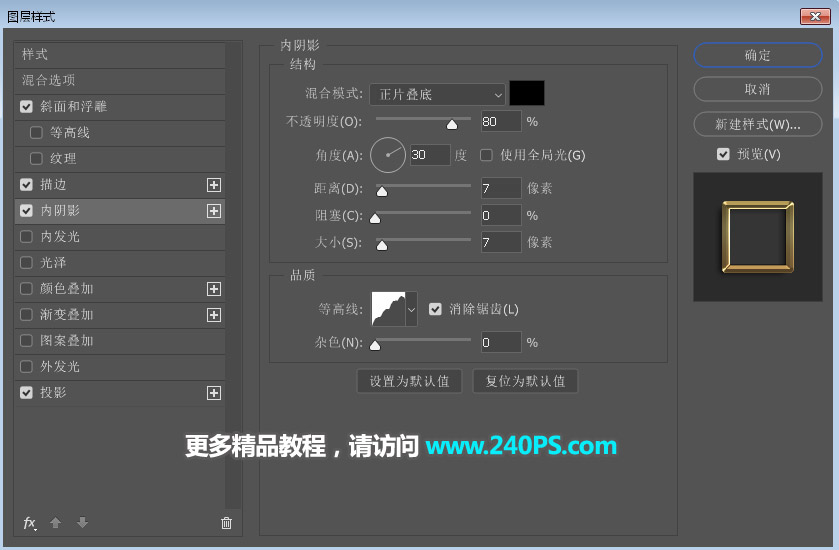The image size is (839, 550).
Task: Enable 等高线 sub-option checkbox
Action: [x=36, y=132]
